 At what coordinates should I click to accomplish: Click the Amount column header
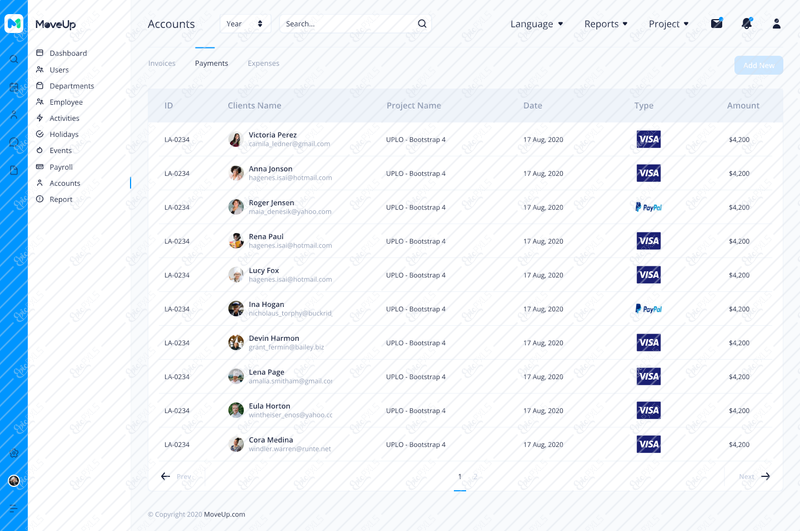pos(743,106)
